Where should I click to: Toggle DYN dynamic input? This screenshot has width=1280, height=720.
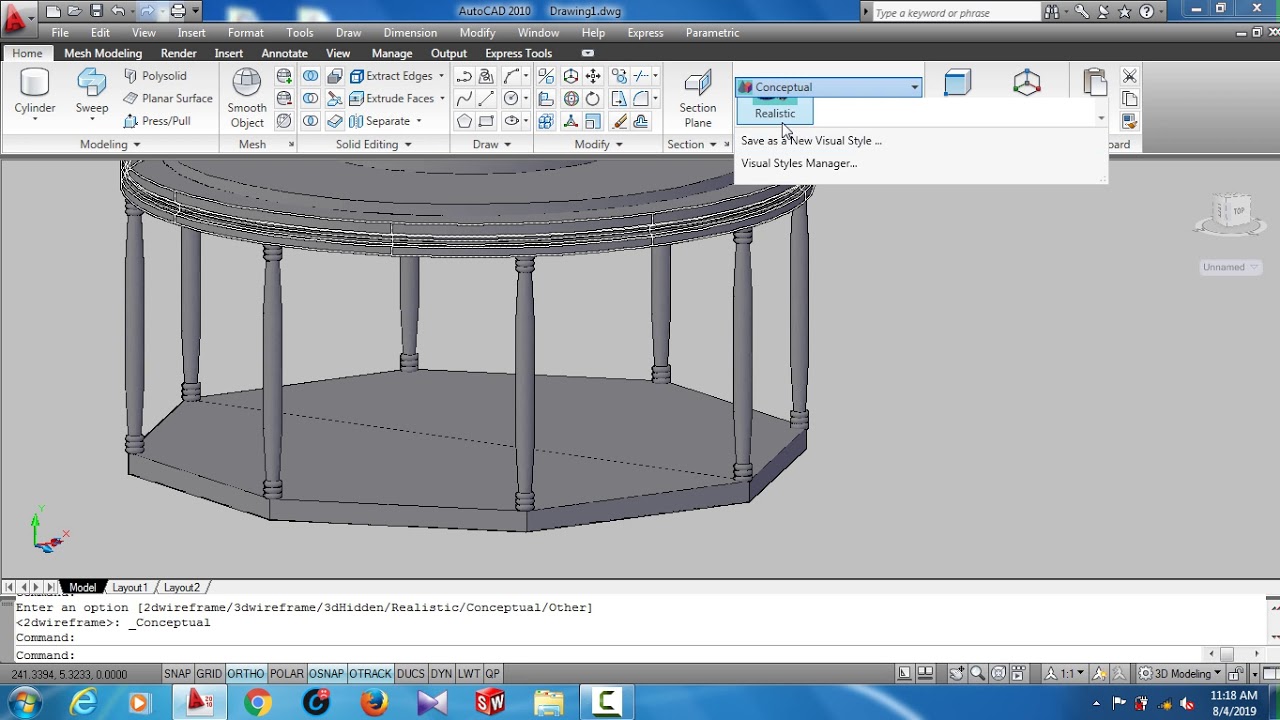pyautogui.click(x=441, y=674)
